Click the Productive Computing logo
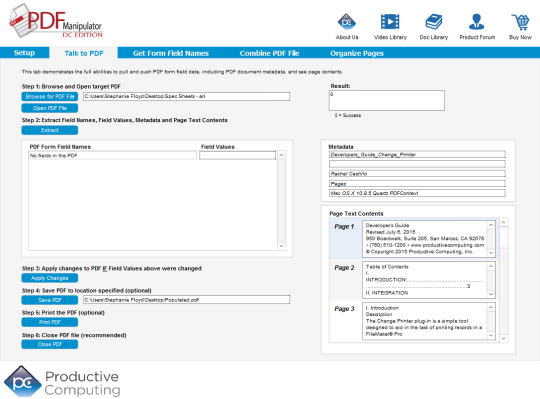Image resolution: width=540 pixels, height=399 pixels. click(x=62, y=381)
